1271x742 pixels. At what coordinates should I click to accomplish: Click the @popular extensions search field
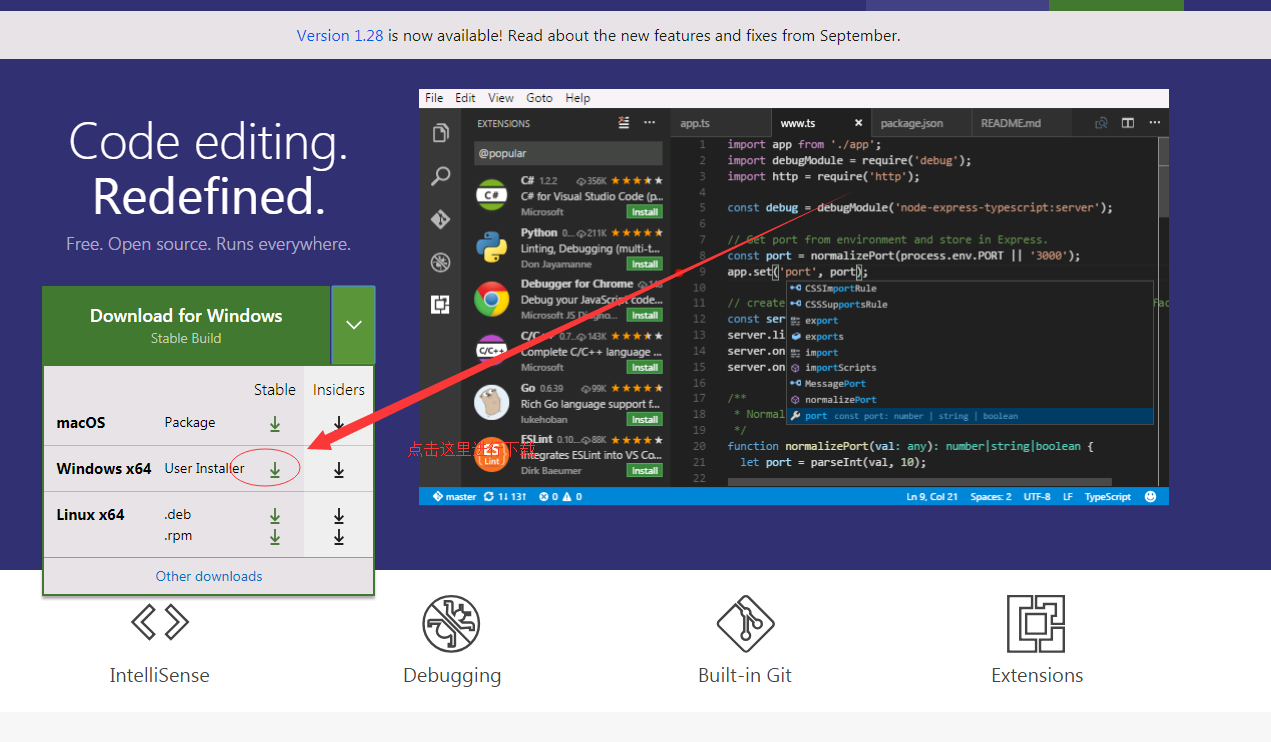[x=568, y=154]
